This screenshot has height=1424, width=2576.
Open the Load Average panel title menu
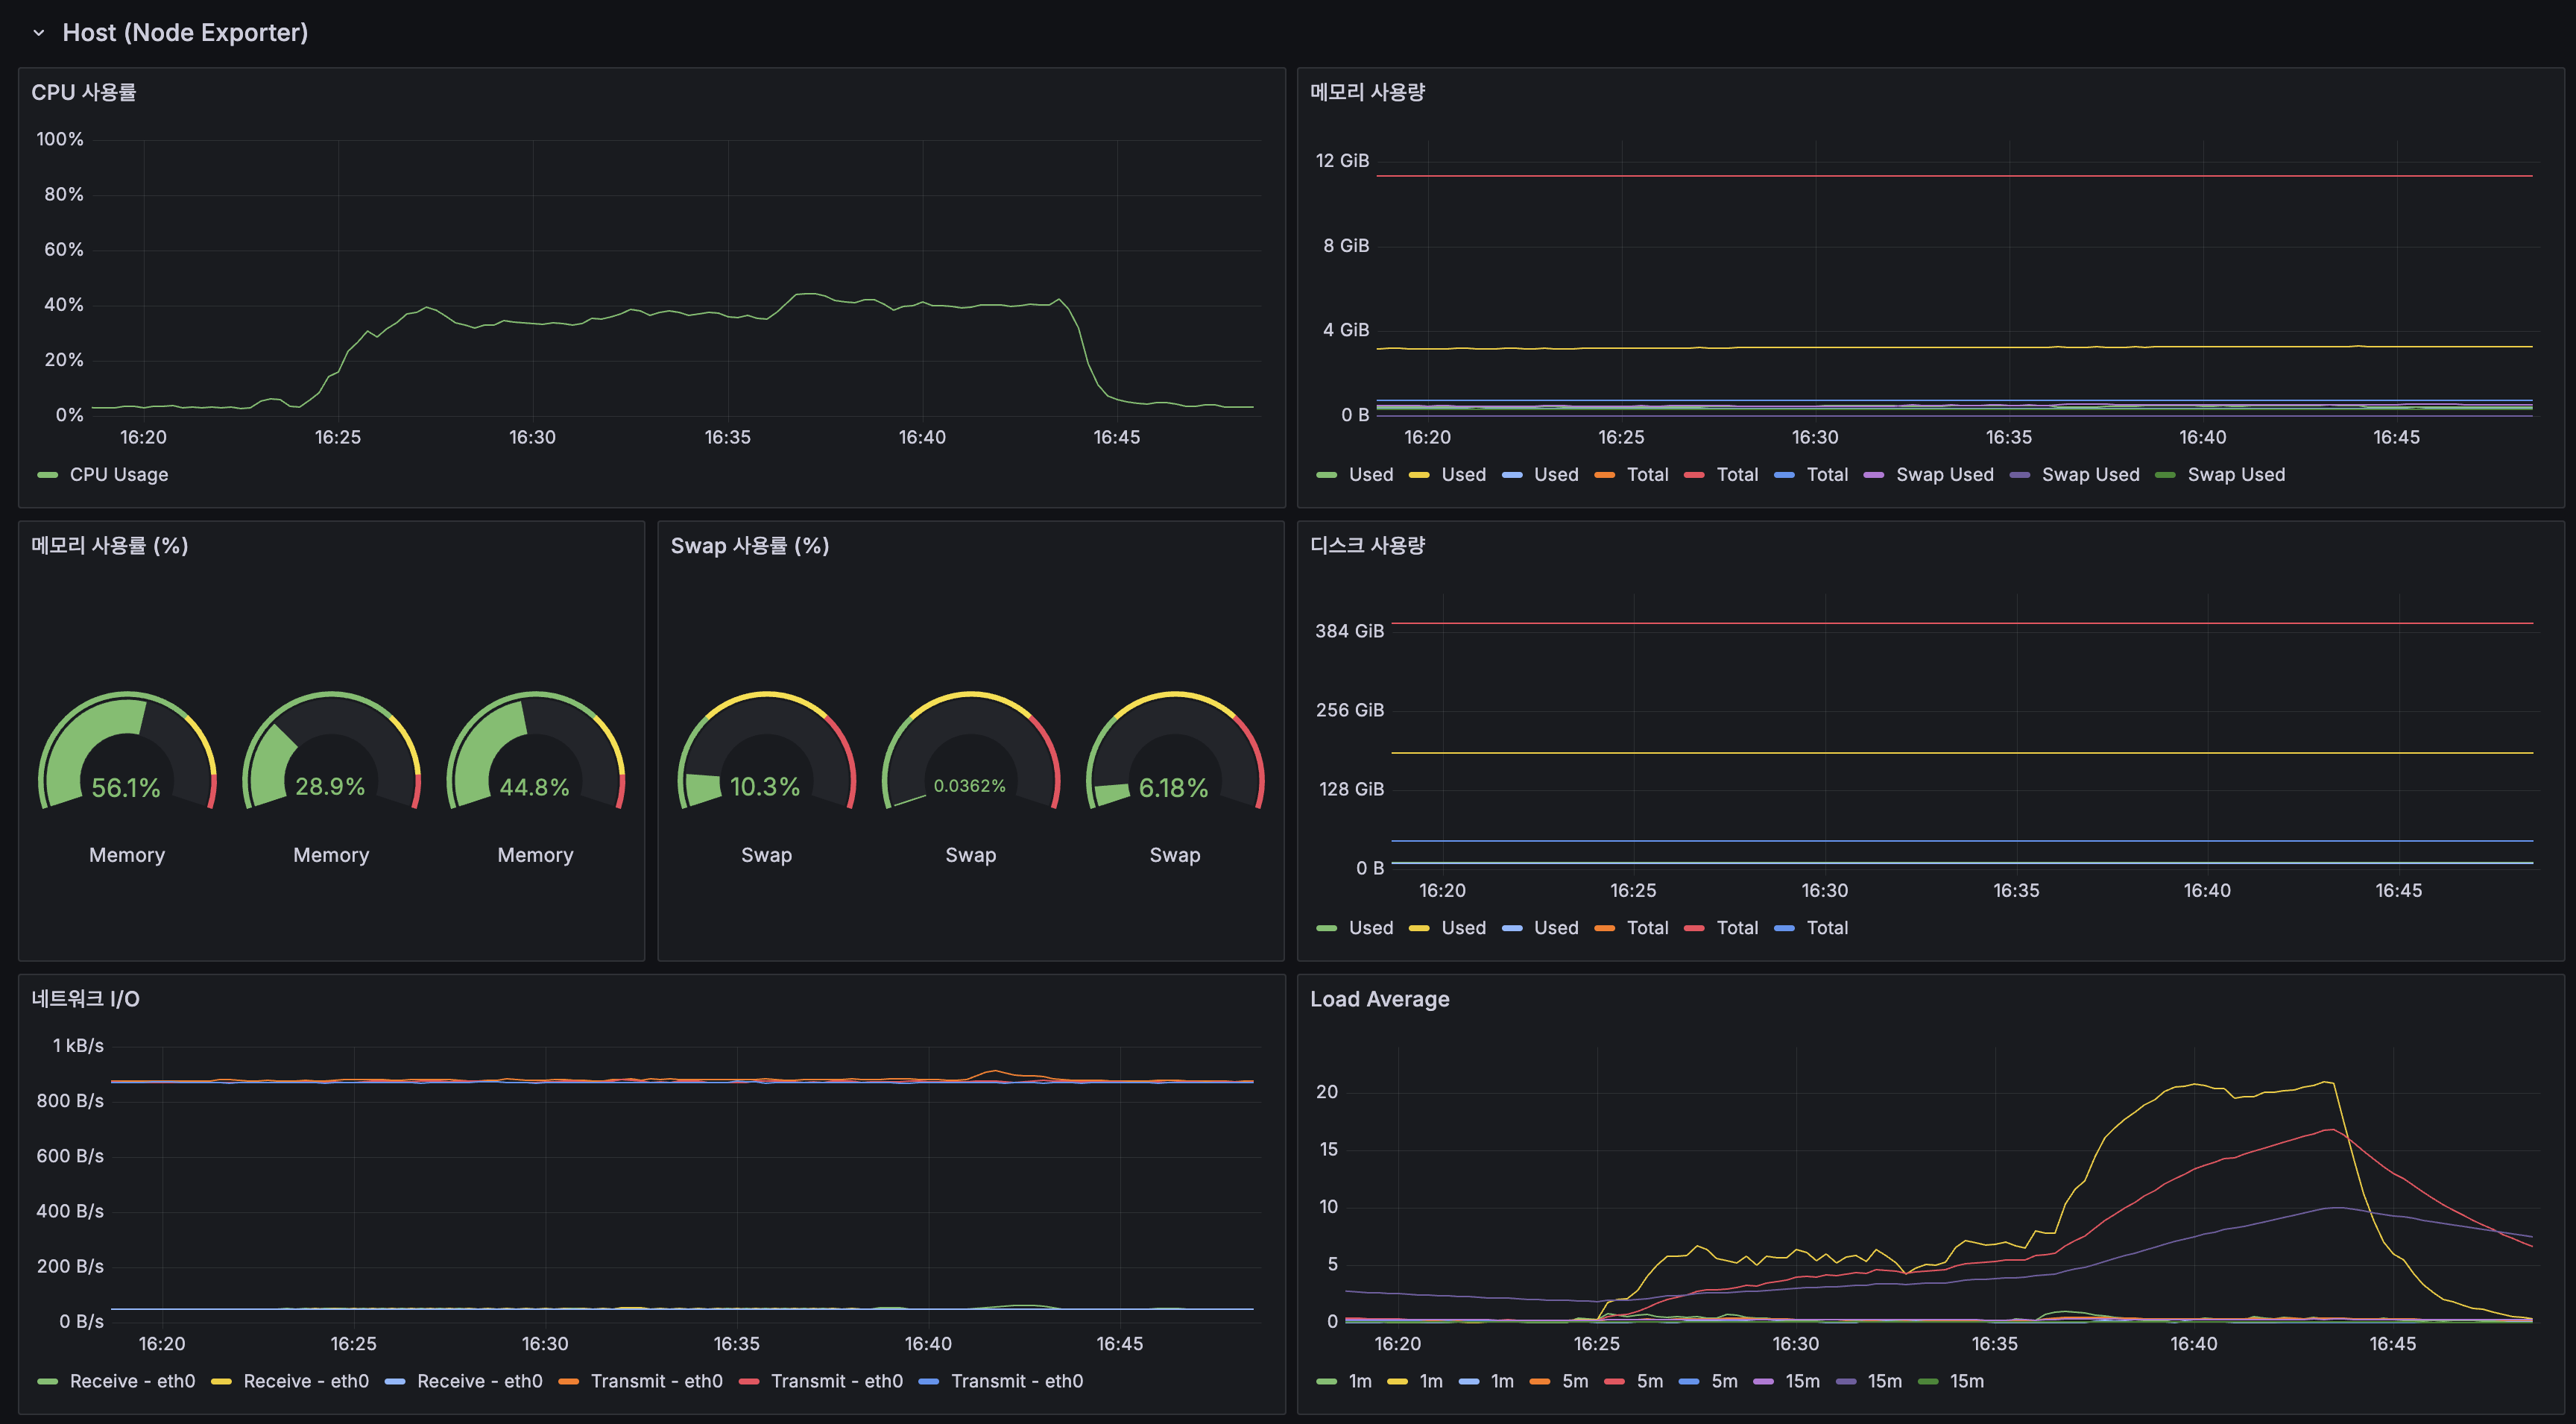(x=1379, y=998)
